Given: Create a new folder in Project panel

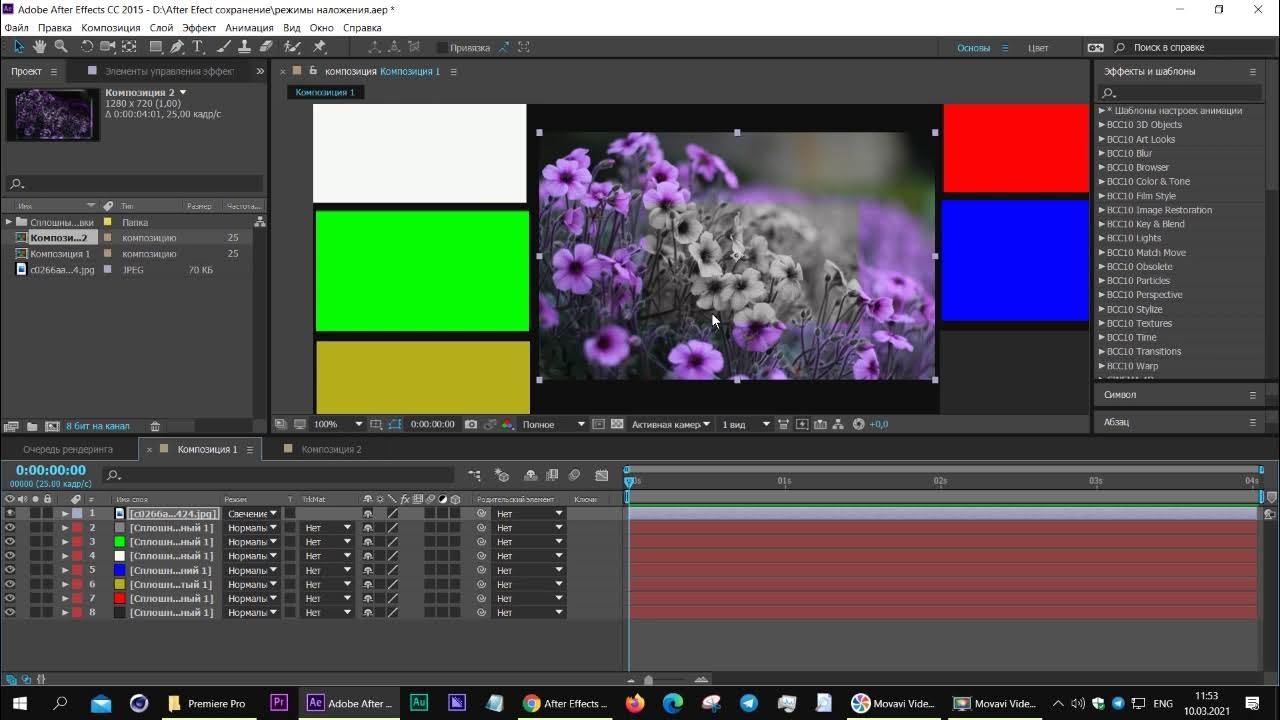Looking at the screenshot, I should (x=32, y=426).
